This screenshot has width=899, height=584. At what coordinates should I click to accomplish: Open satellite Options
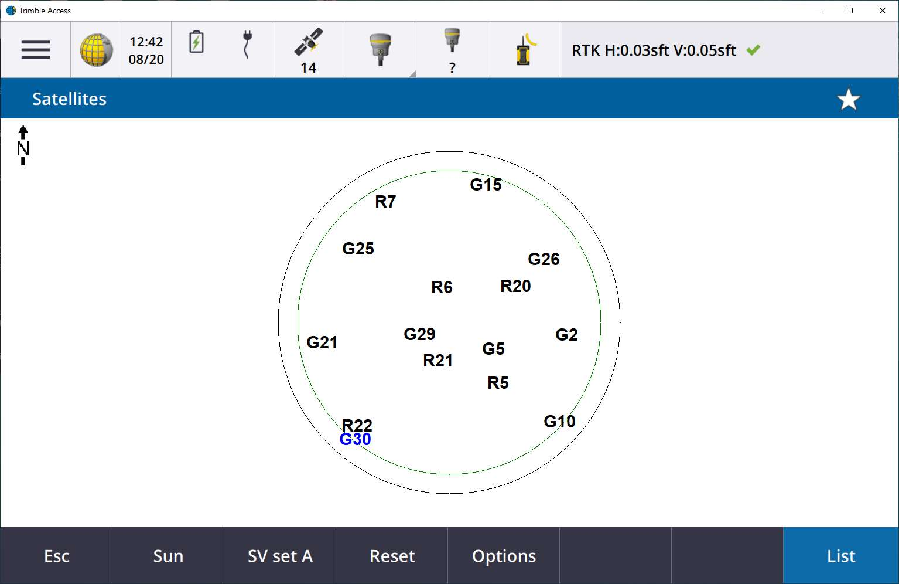(x=504, y=556)
